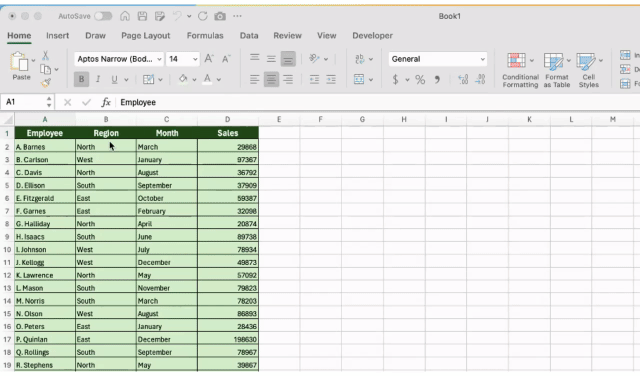Open the Page Layout tab
The height and width of the screenshot is (376, 640).
point(146,36)
